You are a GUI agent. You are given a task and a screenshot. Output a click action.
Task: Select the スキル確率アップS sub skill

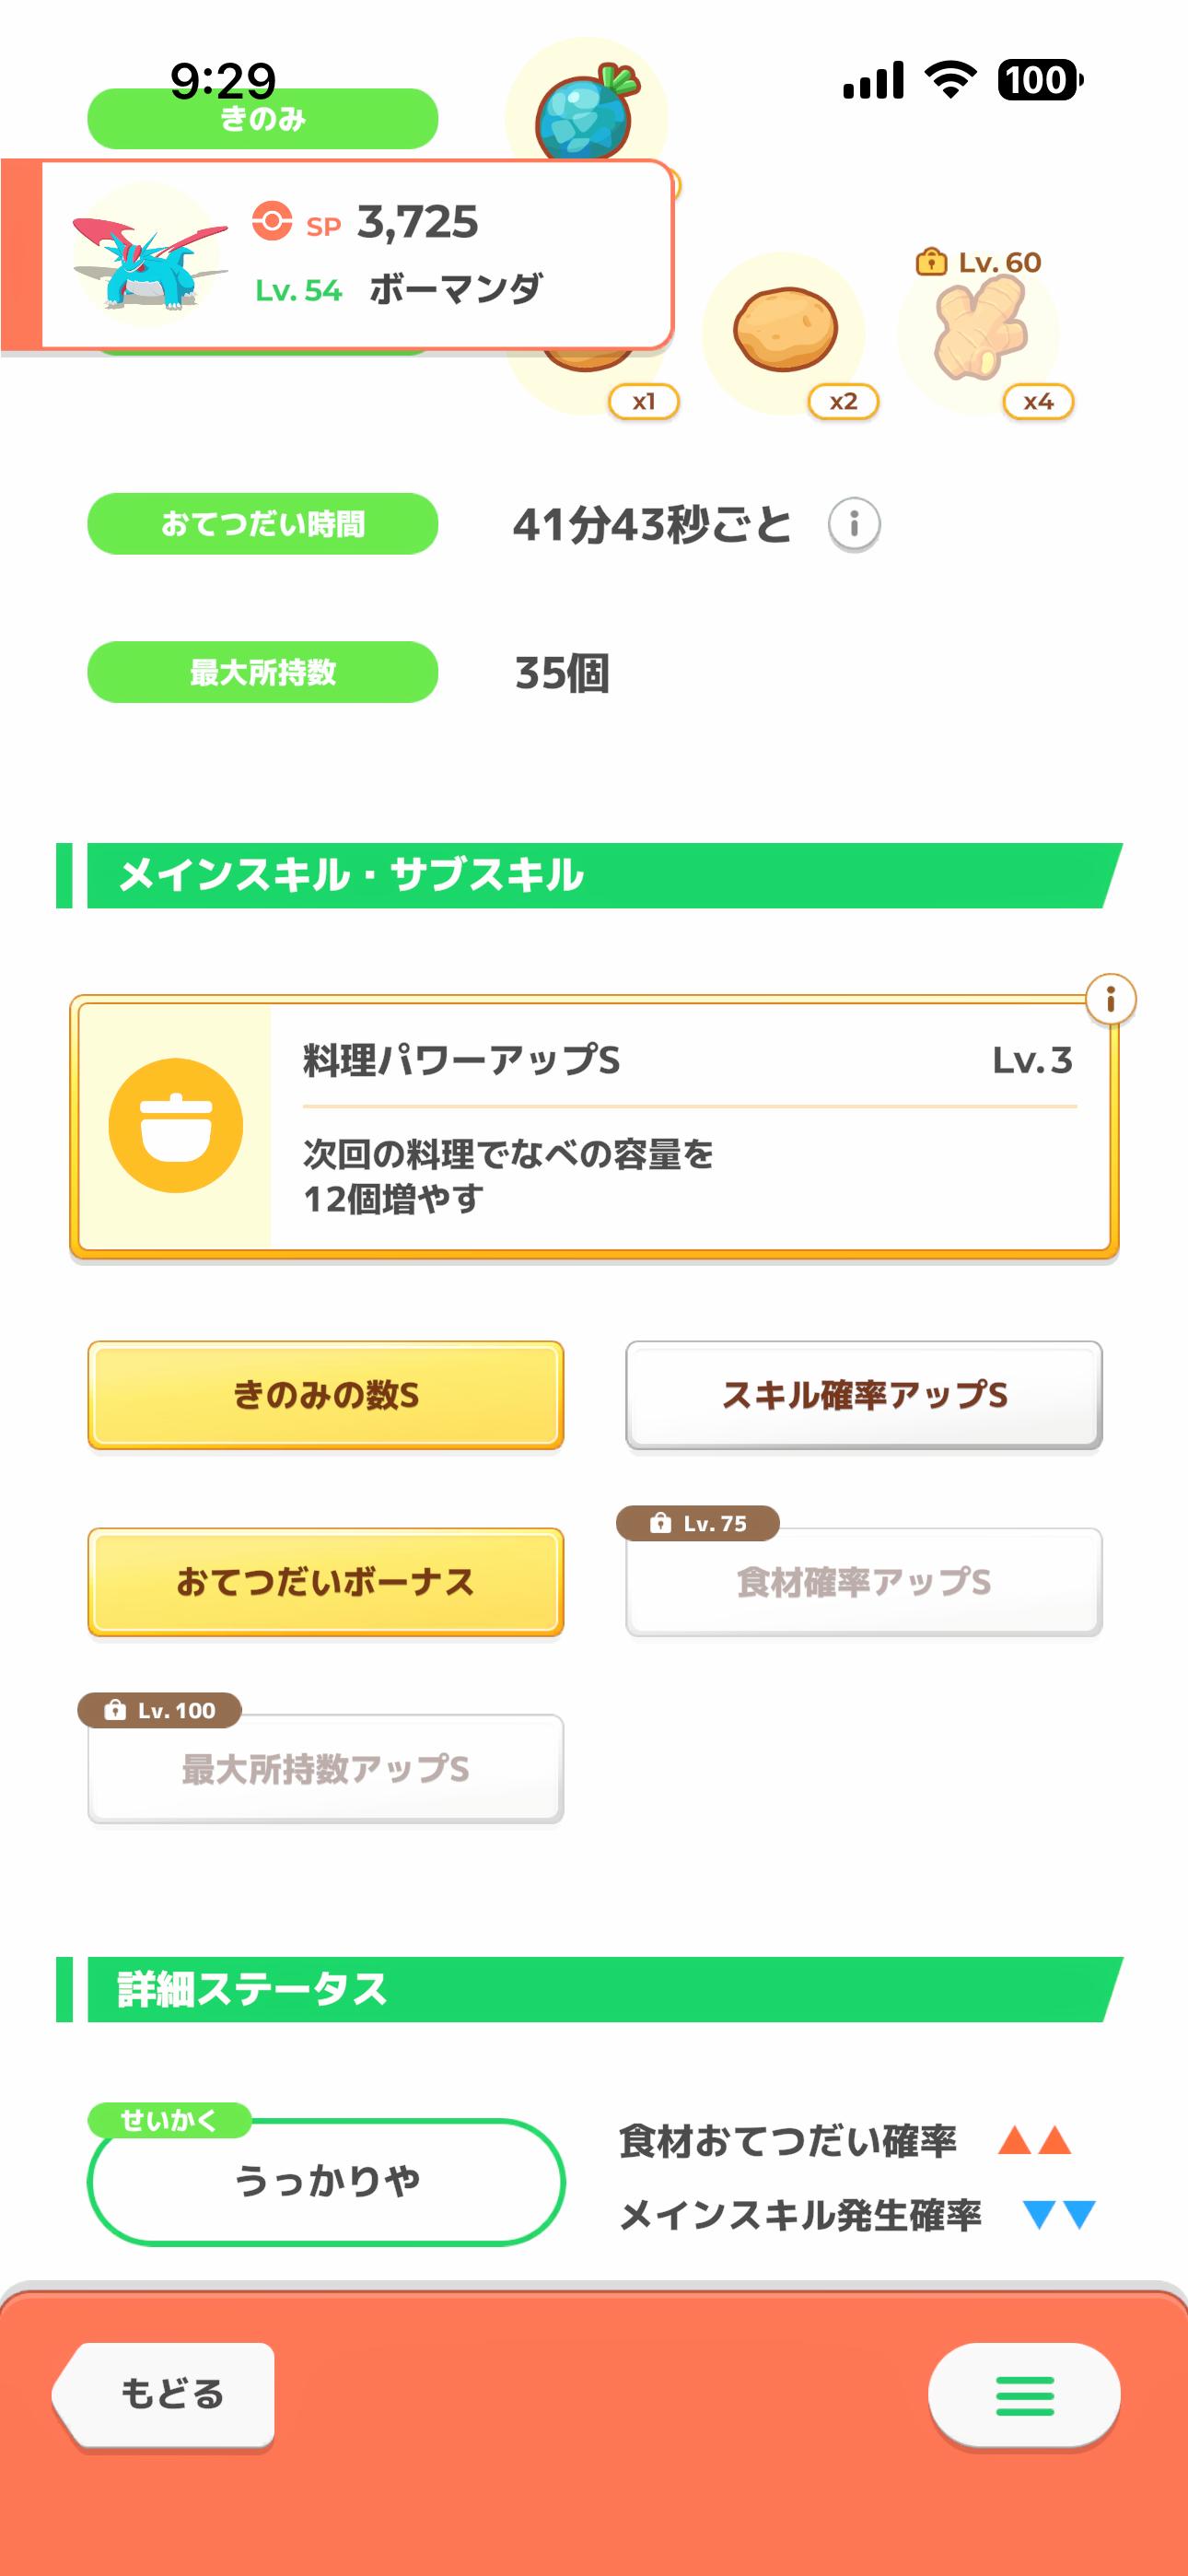864,1394
